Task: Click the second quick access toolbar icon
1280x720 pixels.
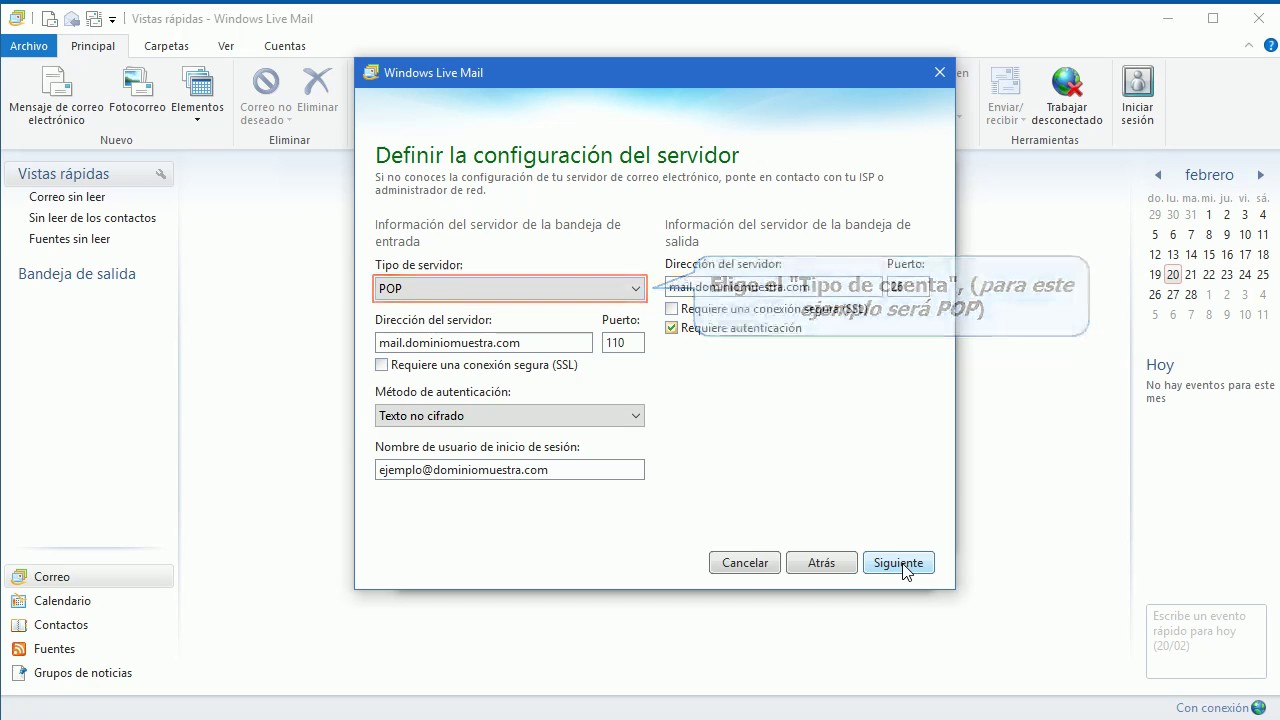Action: 72,19
